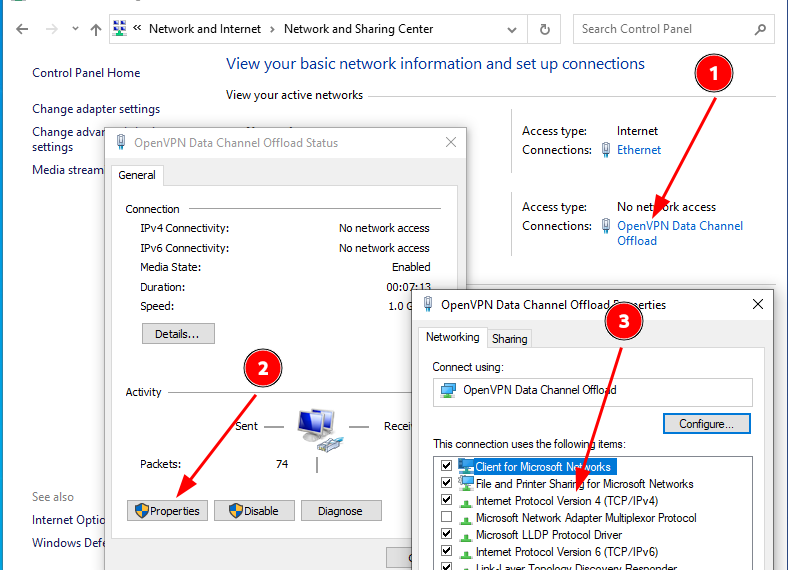Image resolution: width=788 pixels, height=570 pixels.
Task: Select Internet Protocol Version 4 (TCP/IPv4) item
Action: coord(566,501)
